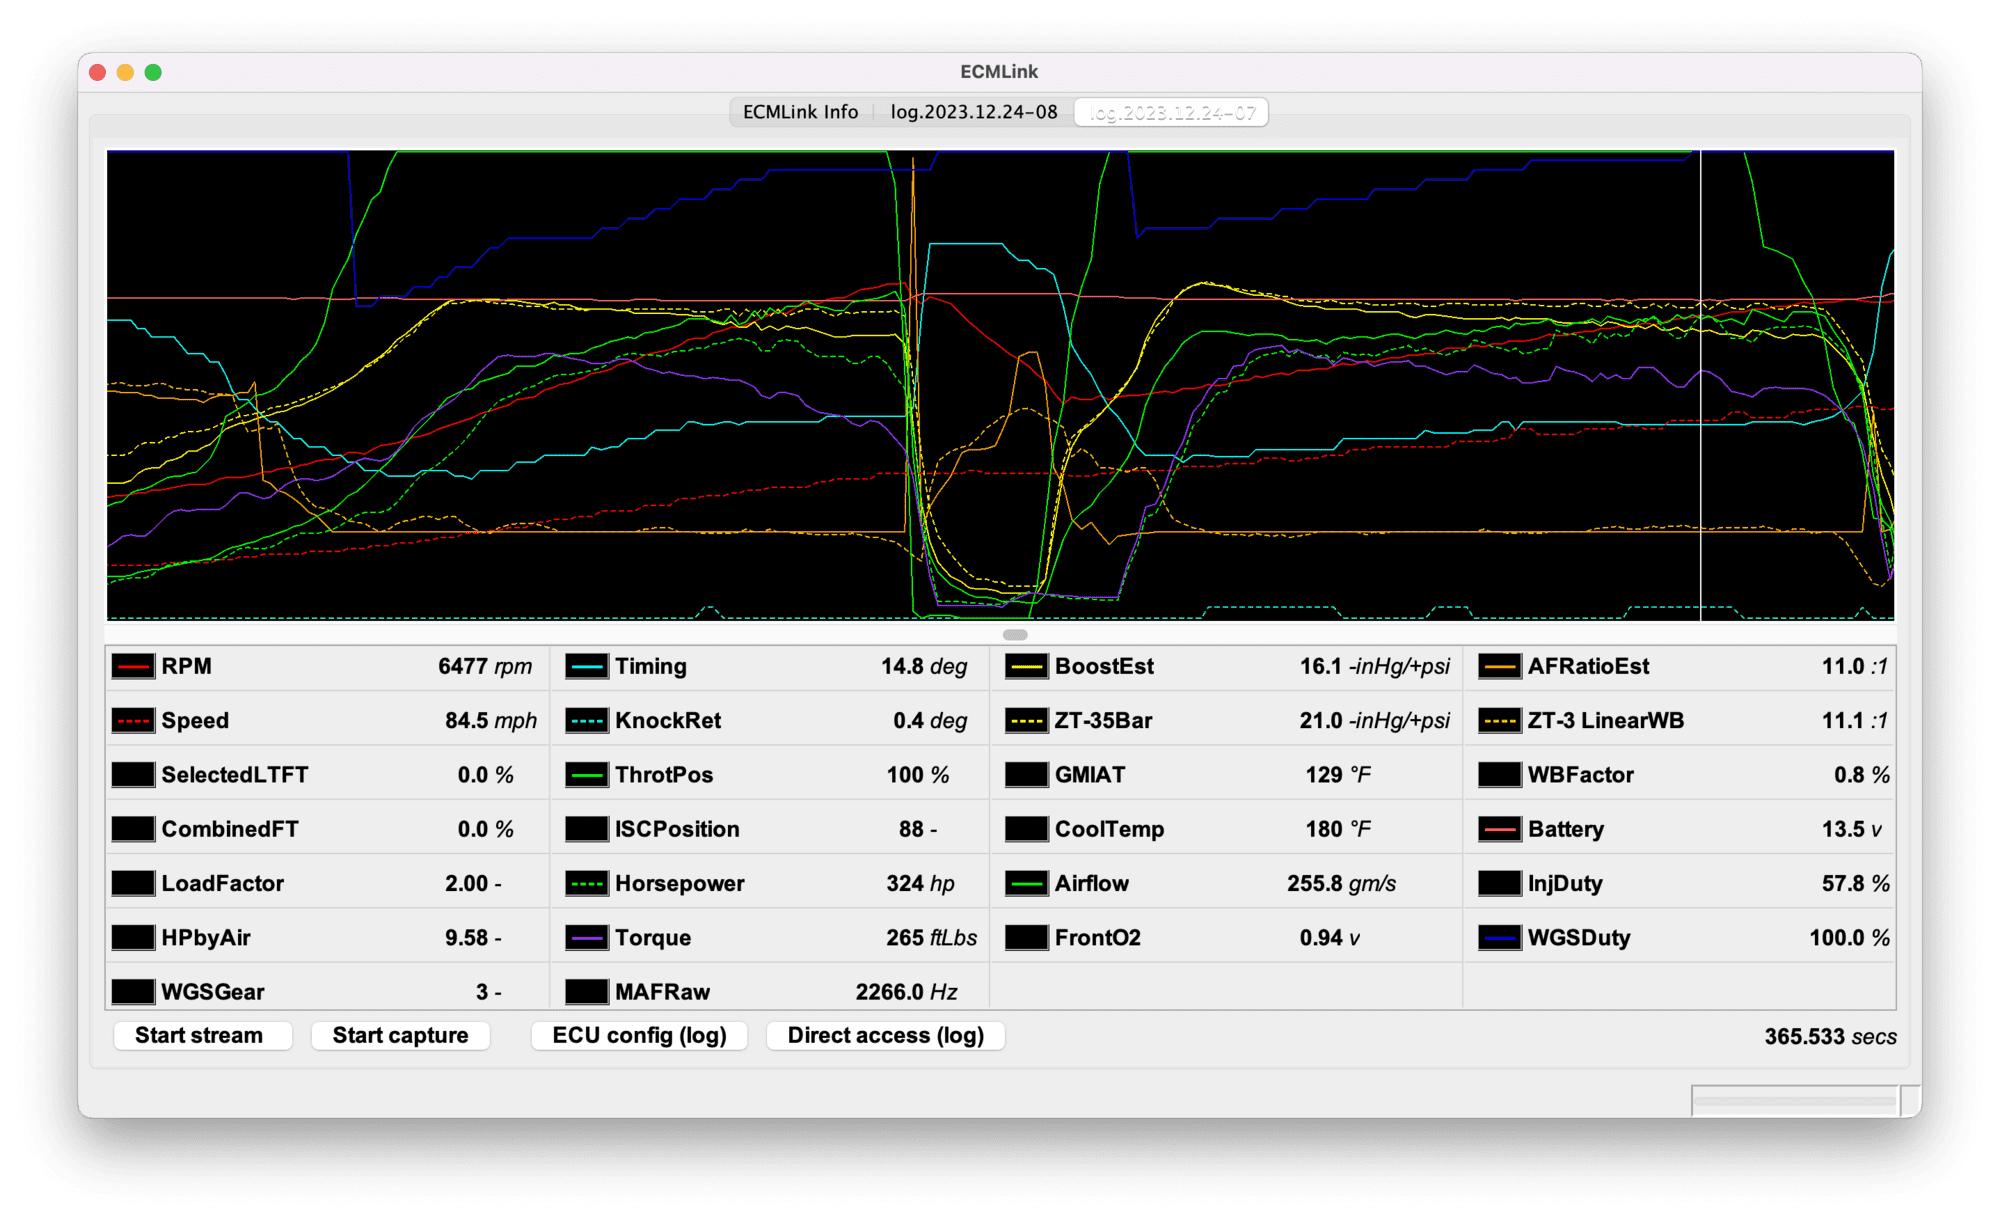This screenshot has height=1221, width=2000.
Task: Click the bottom-right progress bar
Action: 1796,1100
